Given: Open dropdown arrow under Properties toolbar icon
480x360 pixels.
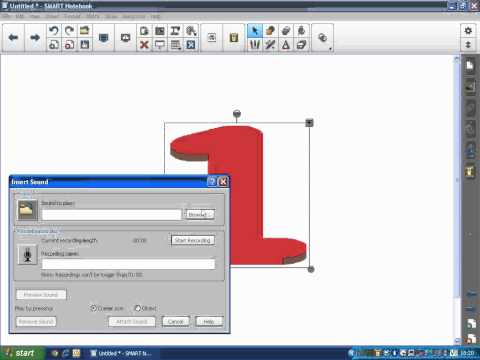Looking at the screenshot, I should click(330, 49).
